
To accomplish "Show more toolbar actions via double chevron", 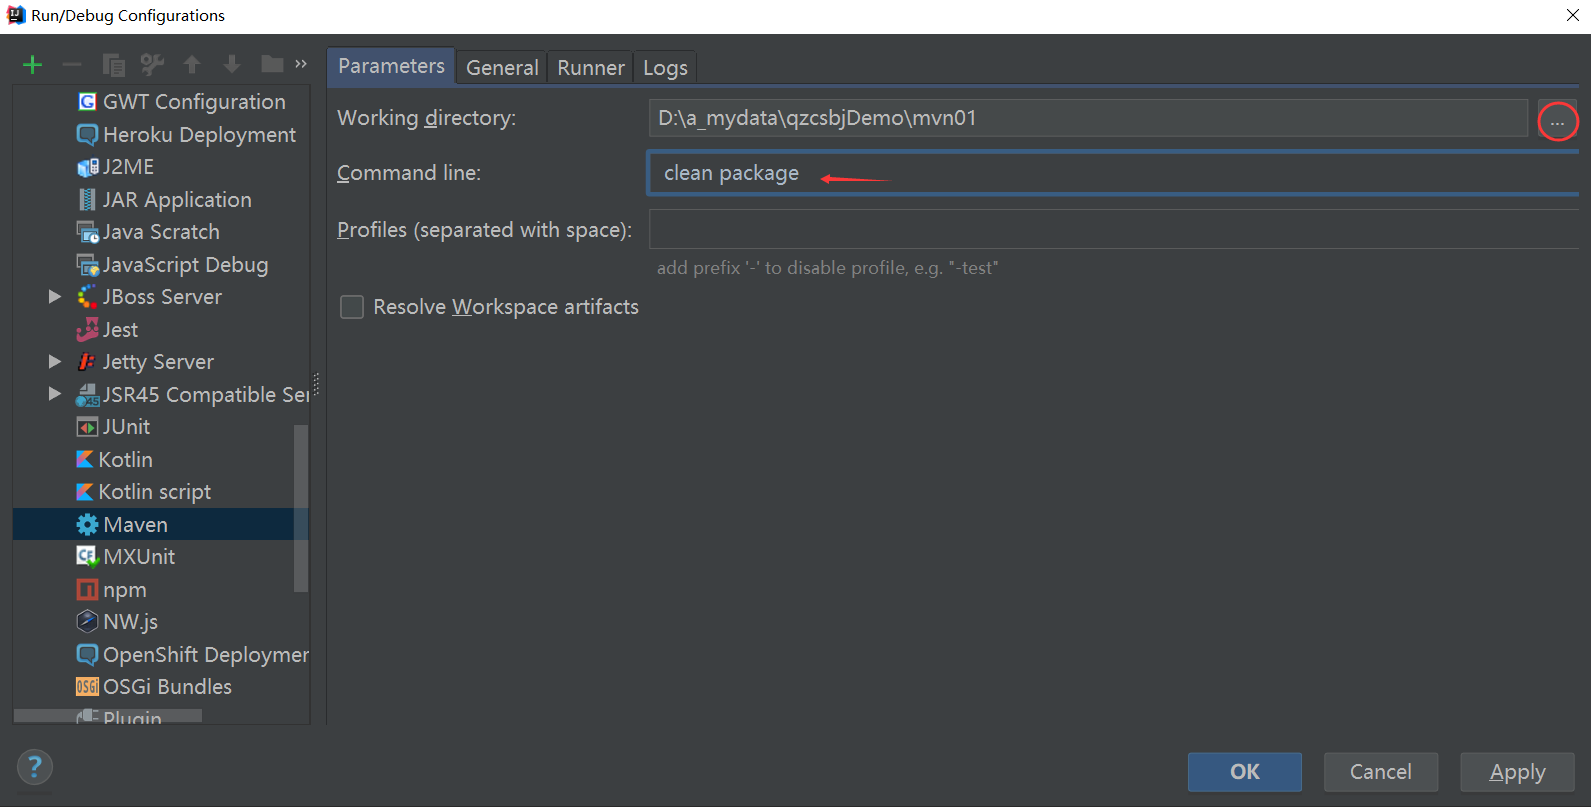I will click(301, 65).
